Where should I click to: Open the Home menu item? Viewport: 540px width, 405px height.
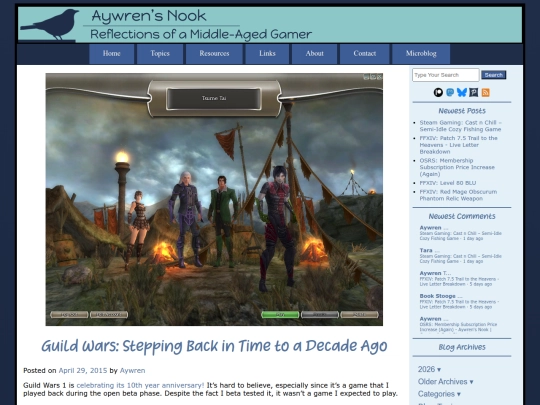click(x=112, y=54)
